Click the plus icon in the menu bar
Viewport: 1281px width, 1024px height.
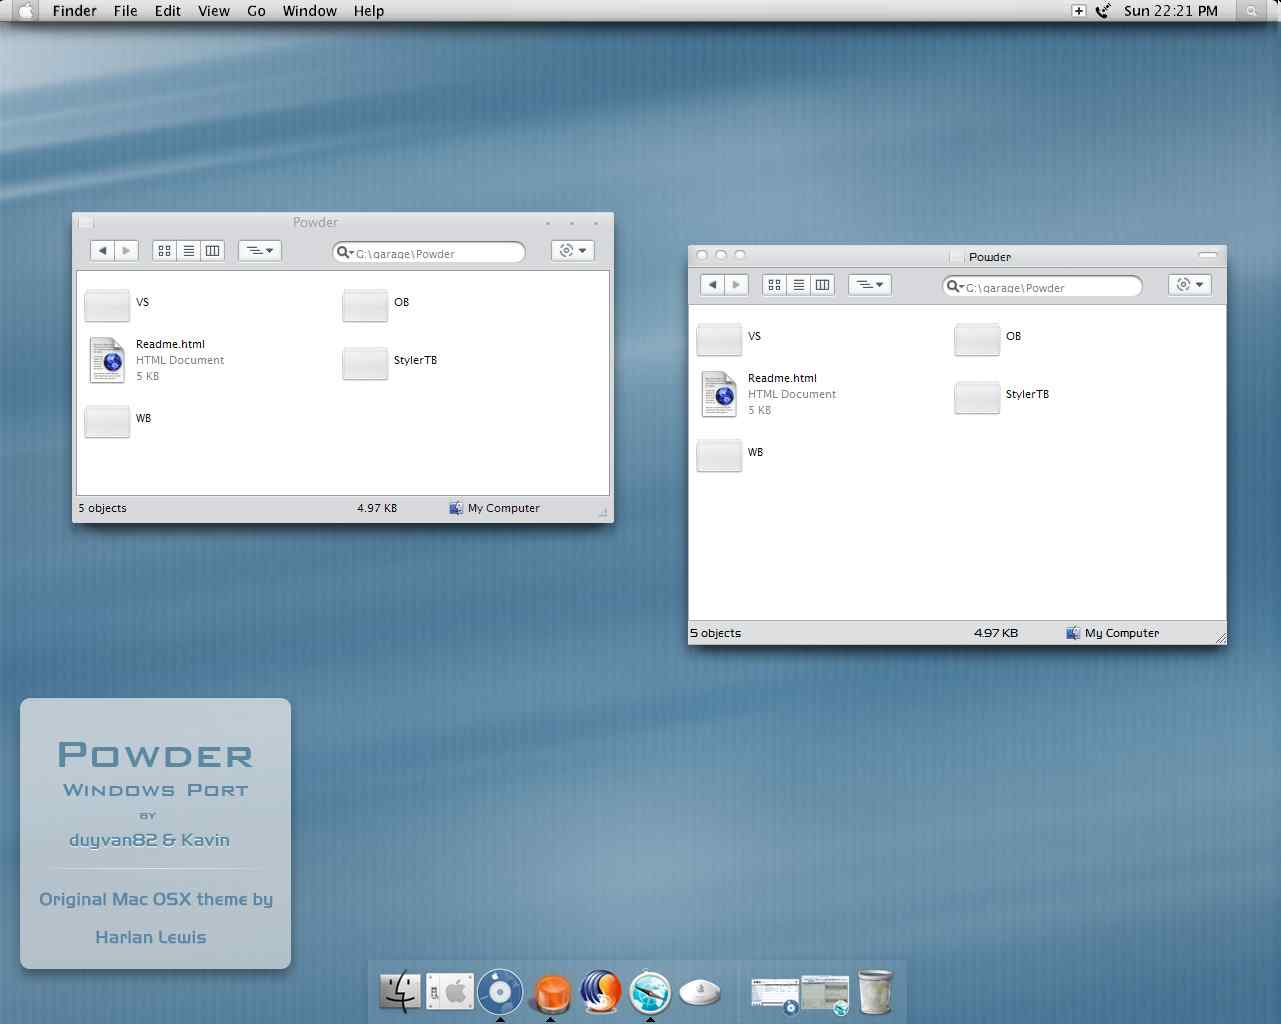(1078, 11)
